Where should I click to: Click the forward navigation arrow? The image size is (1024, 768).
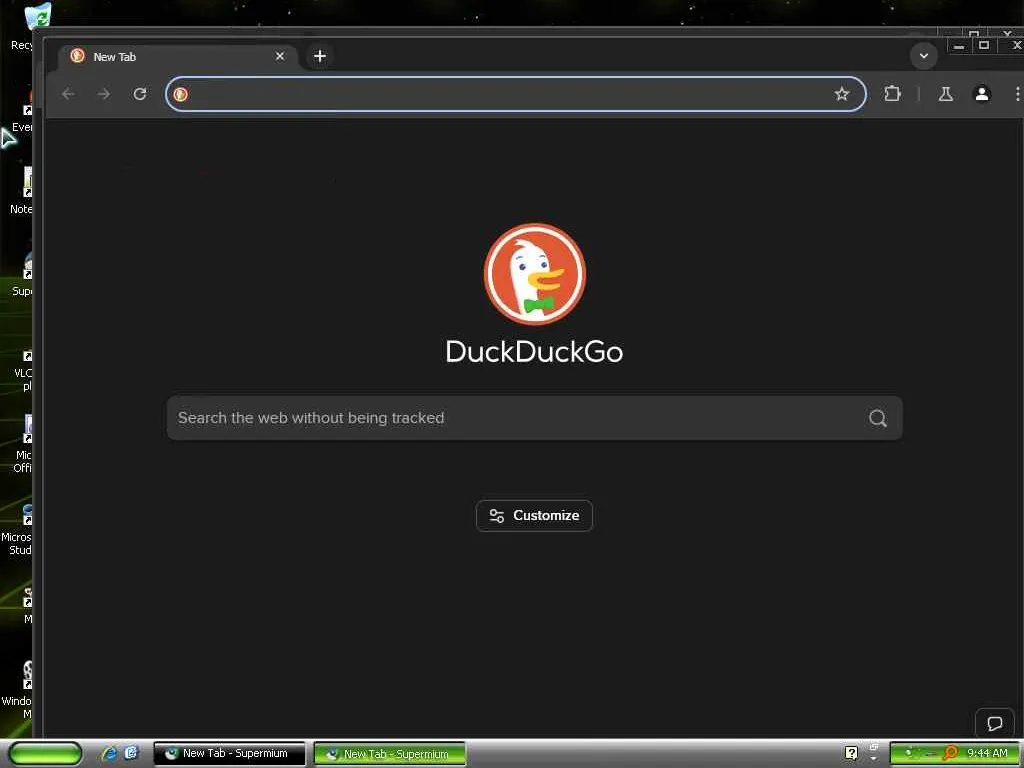pyautogui.click(x=104, y=94)
